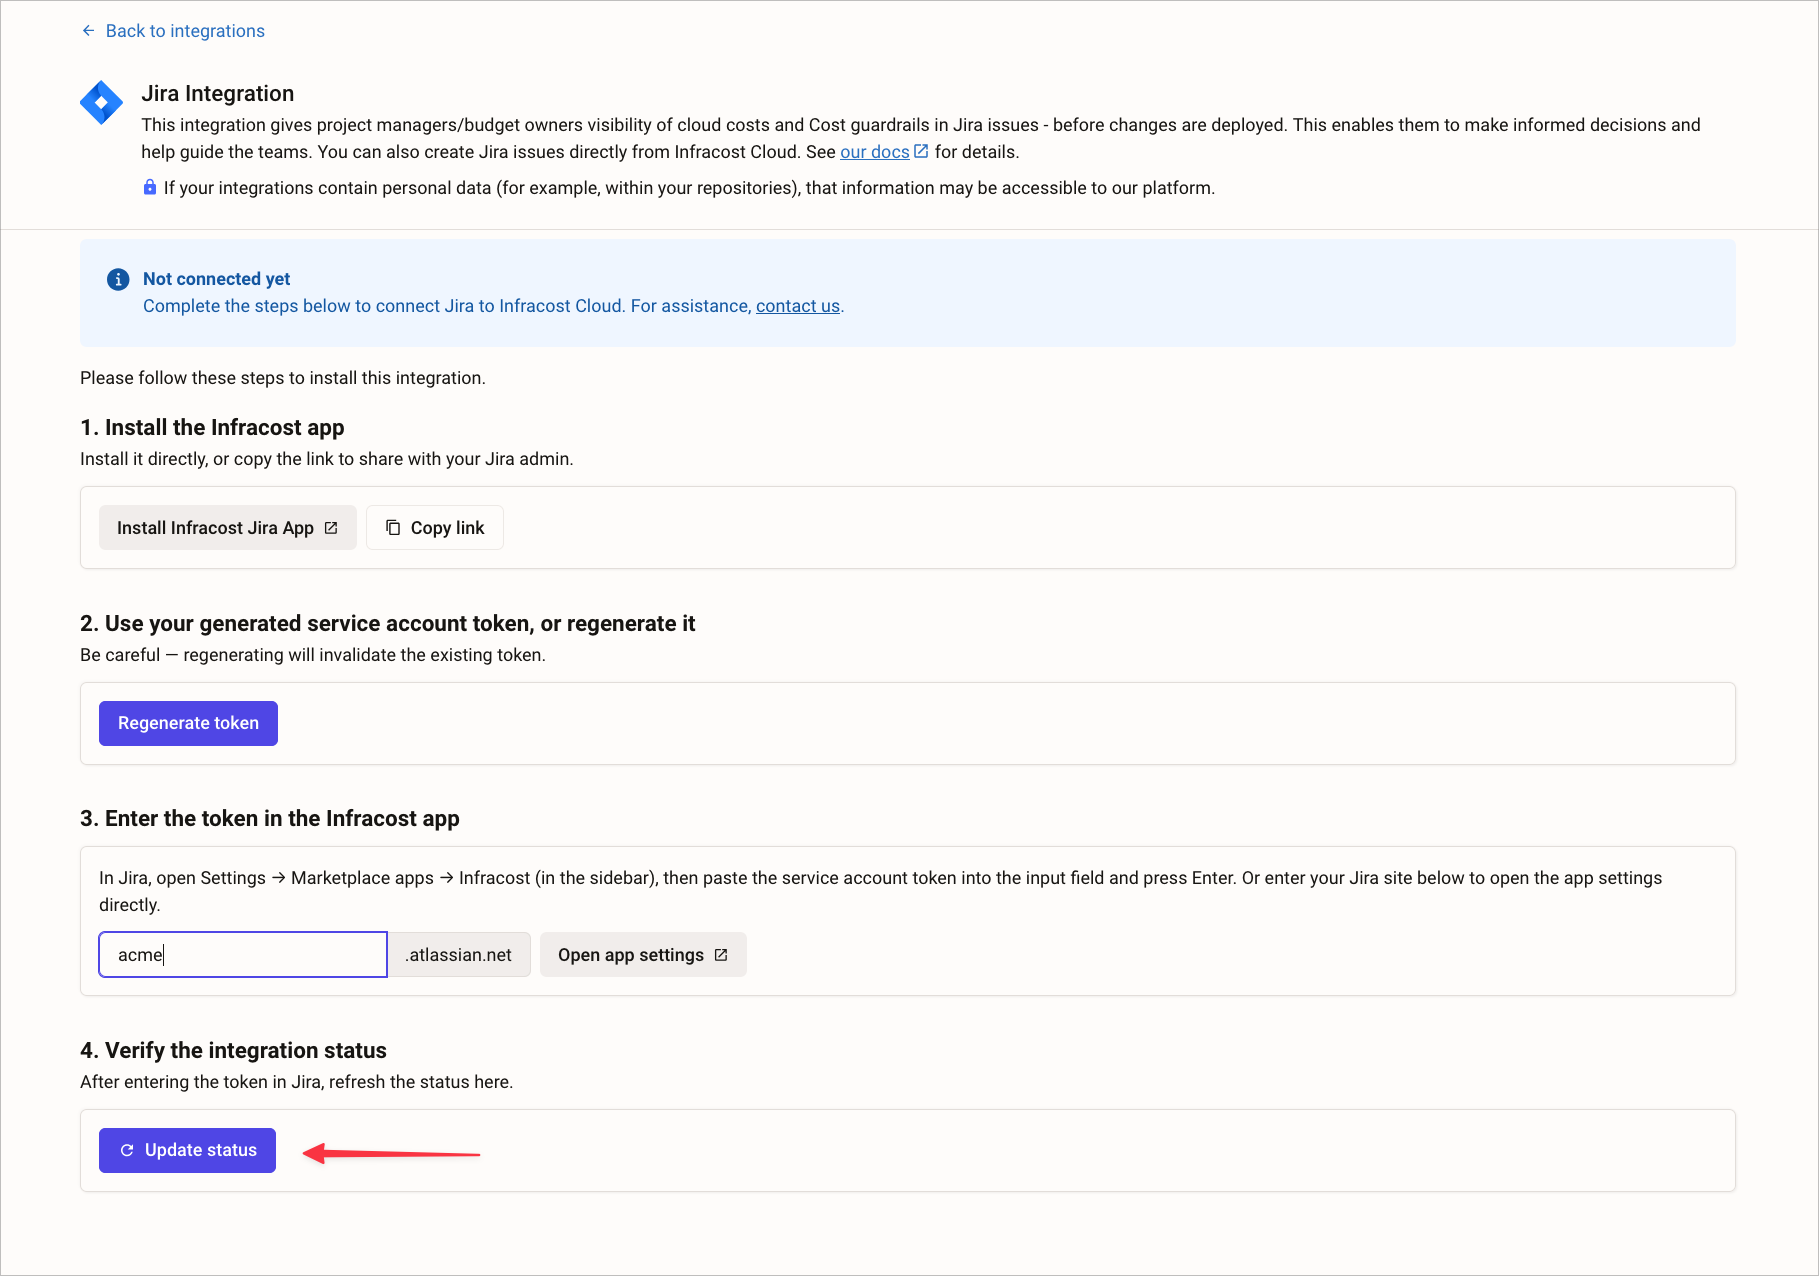Viewport: 1819px width, 1276px height.
Task: Click the 'Not connected yet' heading
Action: click(x=216, y=279)
